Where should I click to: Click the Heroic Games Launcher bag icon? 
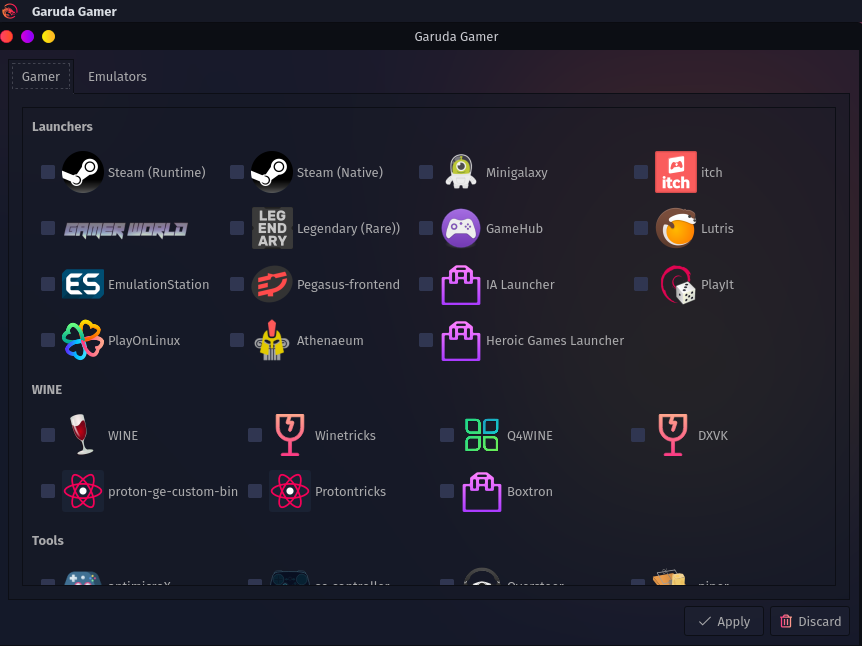pos(461,341)
